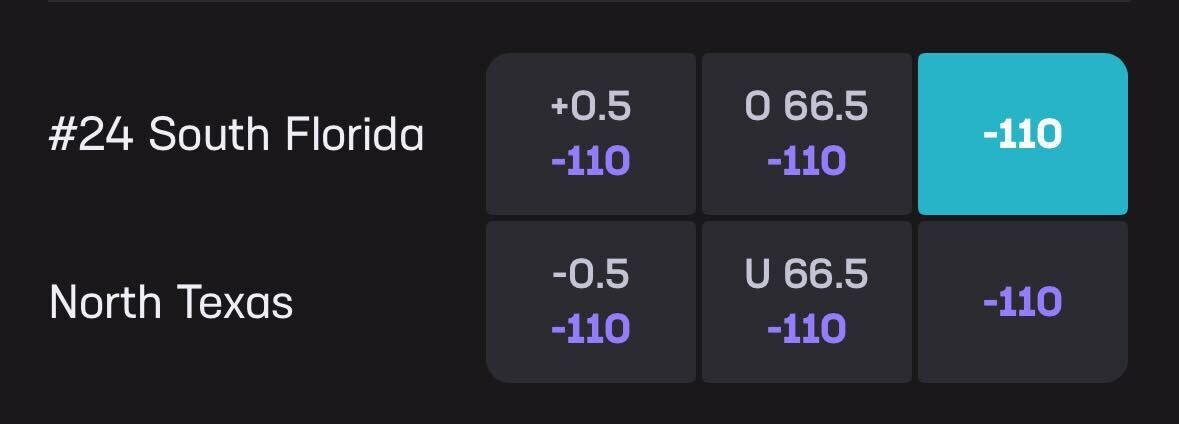1179x424 pixels.
Task: Select North Texas -0.5 spread bet
Action: click(590, 302)
